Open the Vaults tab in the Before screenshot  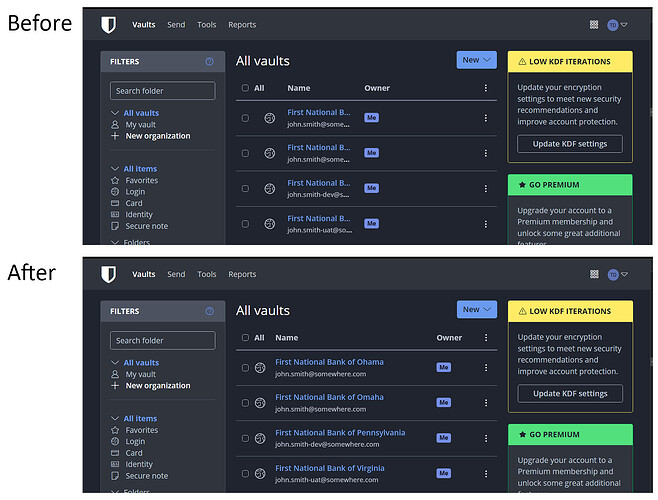tap(144, 25)
